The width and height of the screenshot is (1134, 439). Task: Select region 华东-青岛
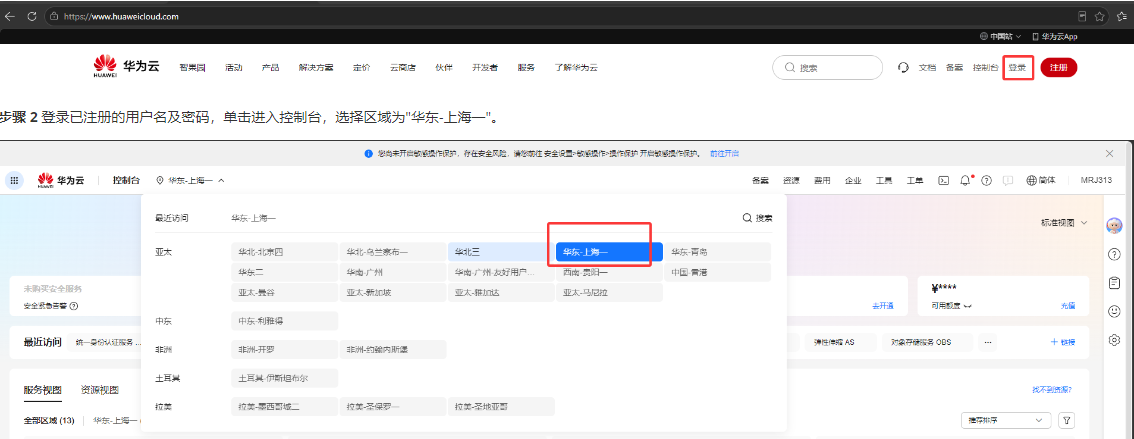[x=717, y=252]
